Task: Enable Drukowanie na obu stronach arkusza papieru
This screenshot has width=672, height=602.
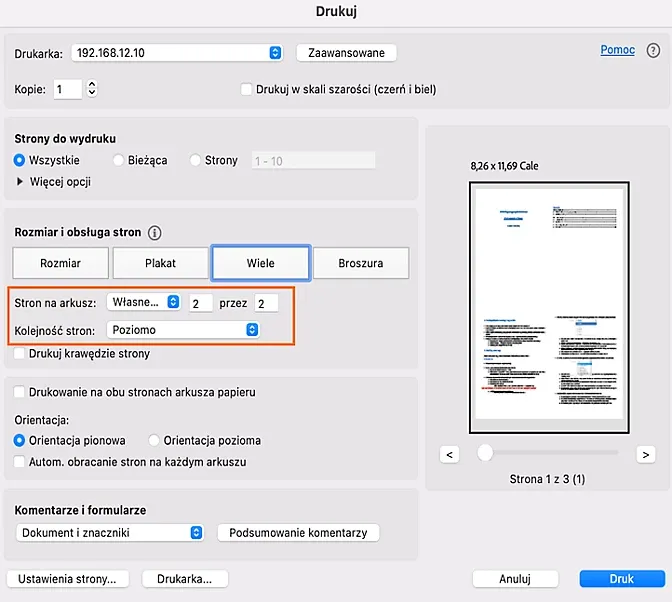Action: point(21,393)
